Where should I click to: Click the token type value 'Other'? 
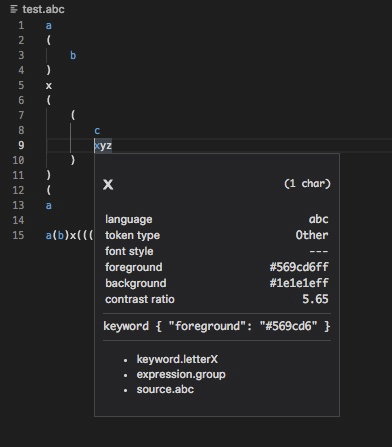[312, 235]
